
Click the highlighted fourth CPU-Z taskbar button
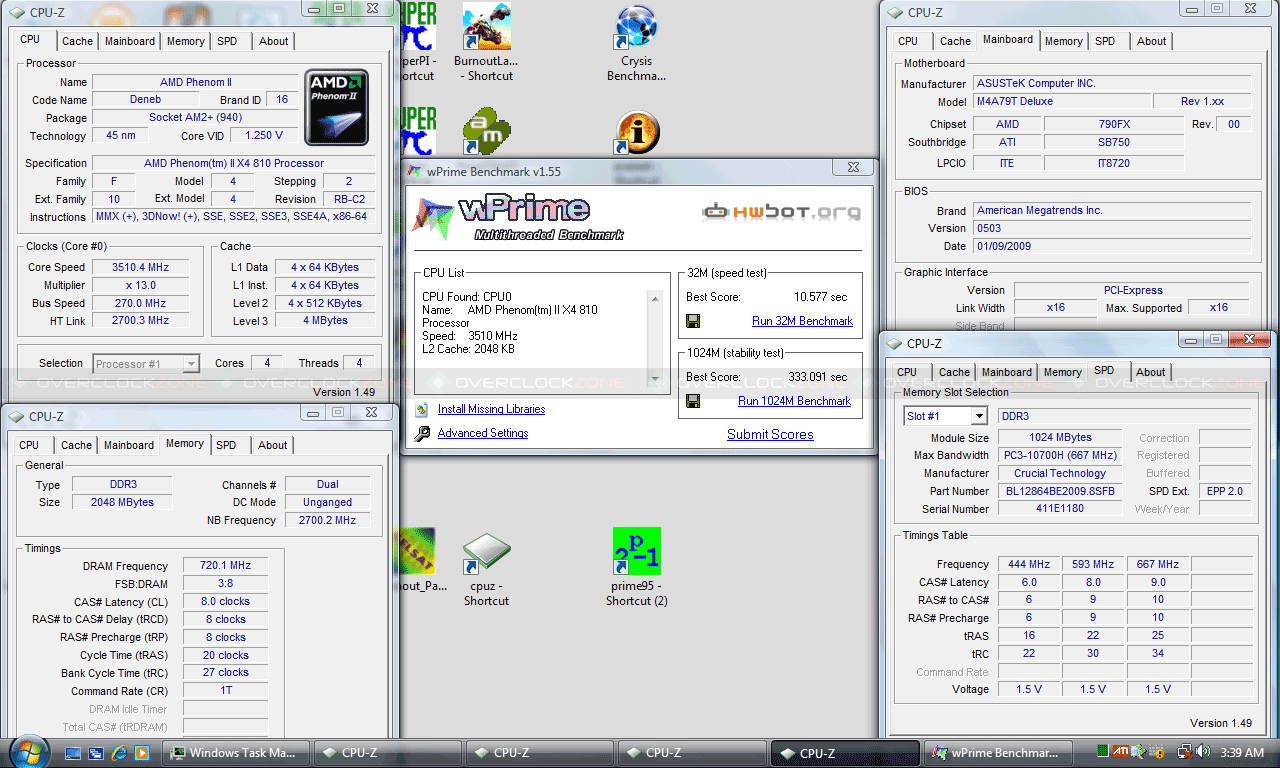coord(844,753)
